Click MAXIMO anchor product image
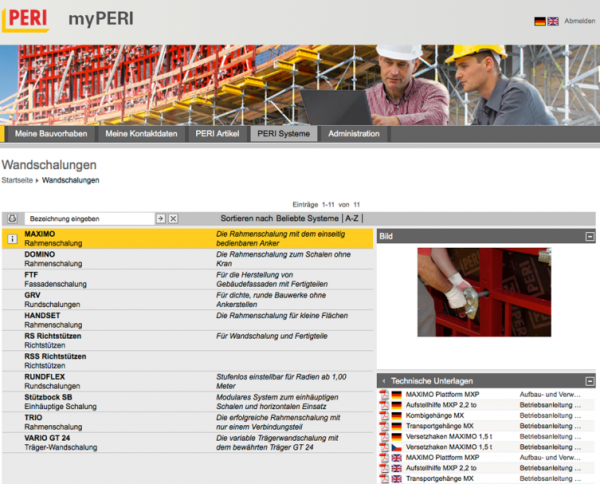 (x=484, y=292)
